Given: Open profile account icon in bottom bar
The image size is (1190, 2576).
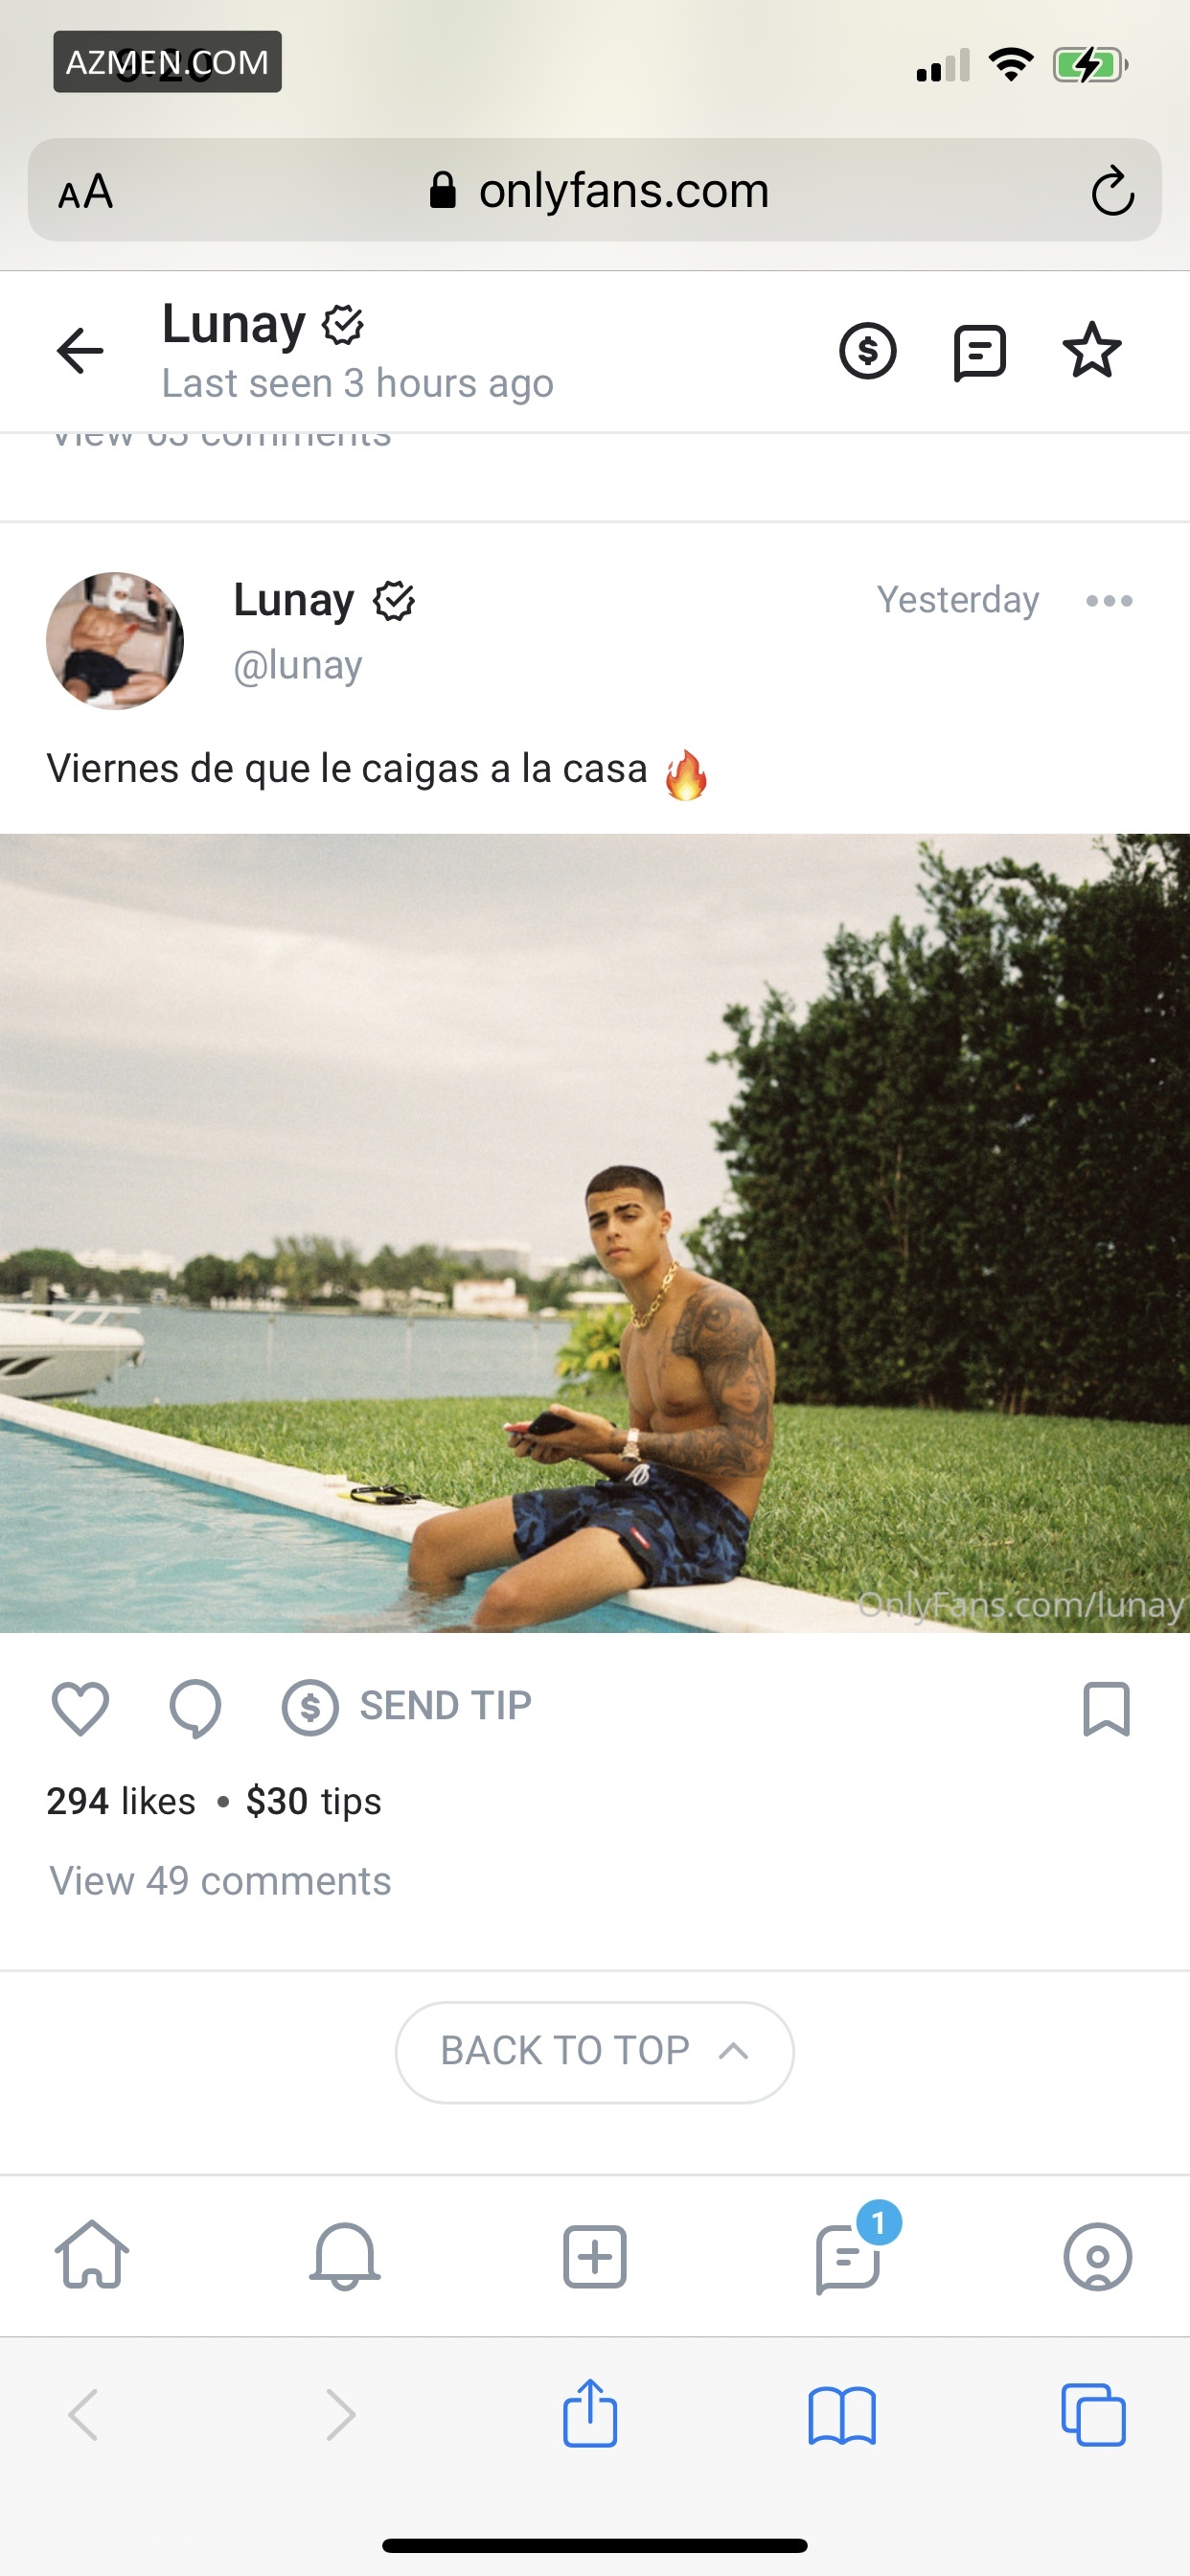Looking at the screenshot, I should point(1097,2257).
